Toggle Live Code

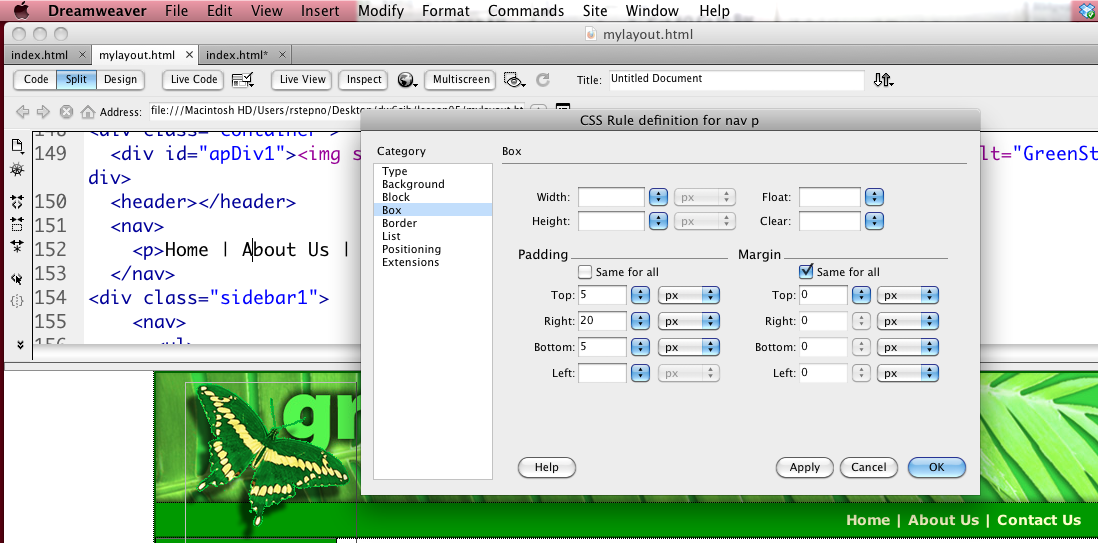(194, 79)
